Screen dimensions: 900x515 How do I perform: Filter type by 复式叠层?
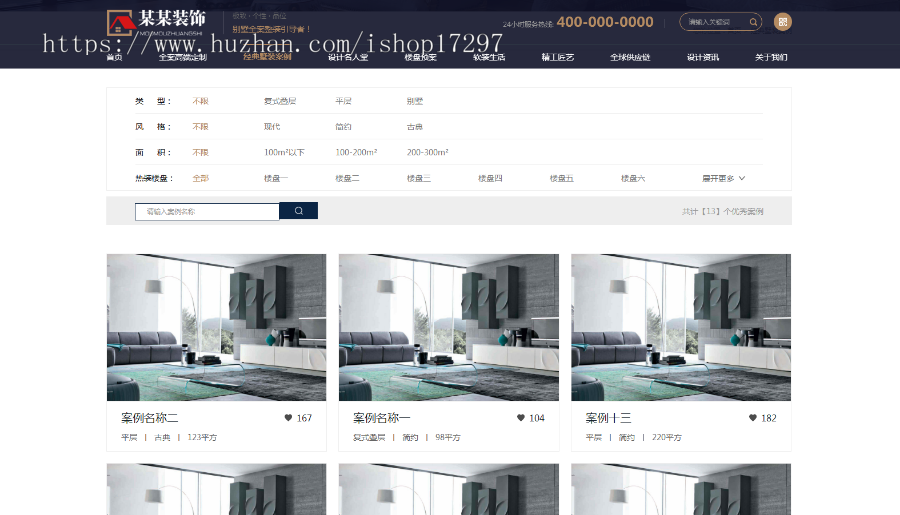(x=280, y=101)
